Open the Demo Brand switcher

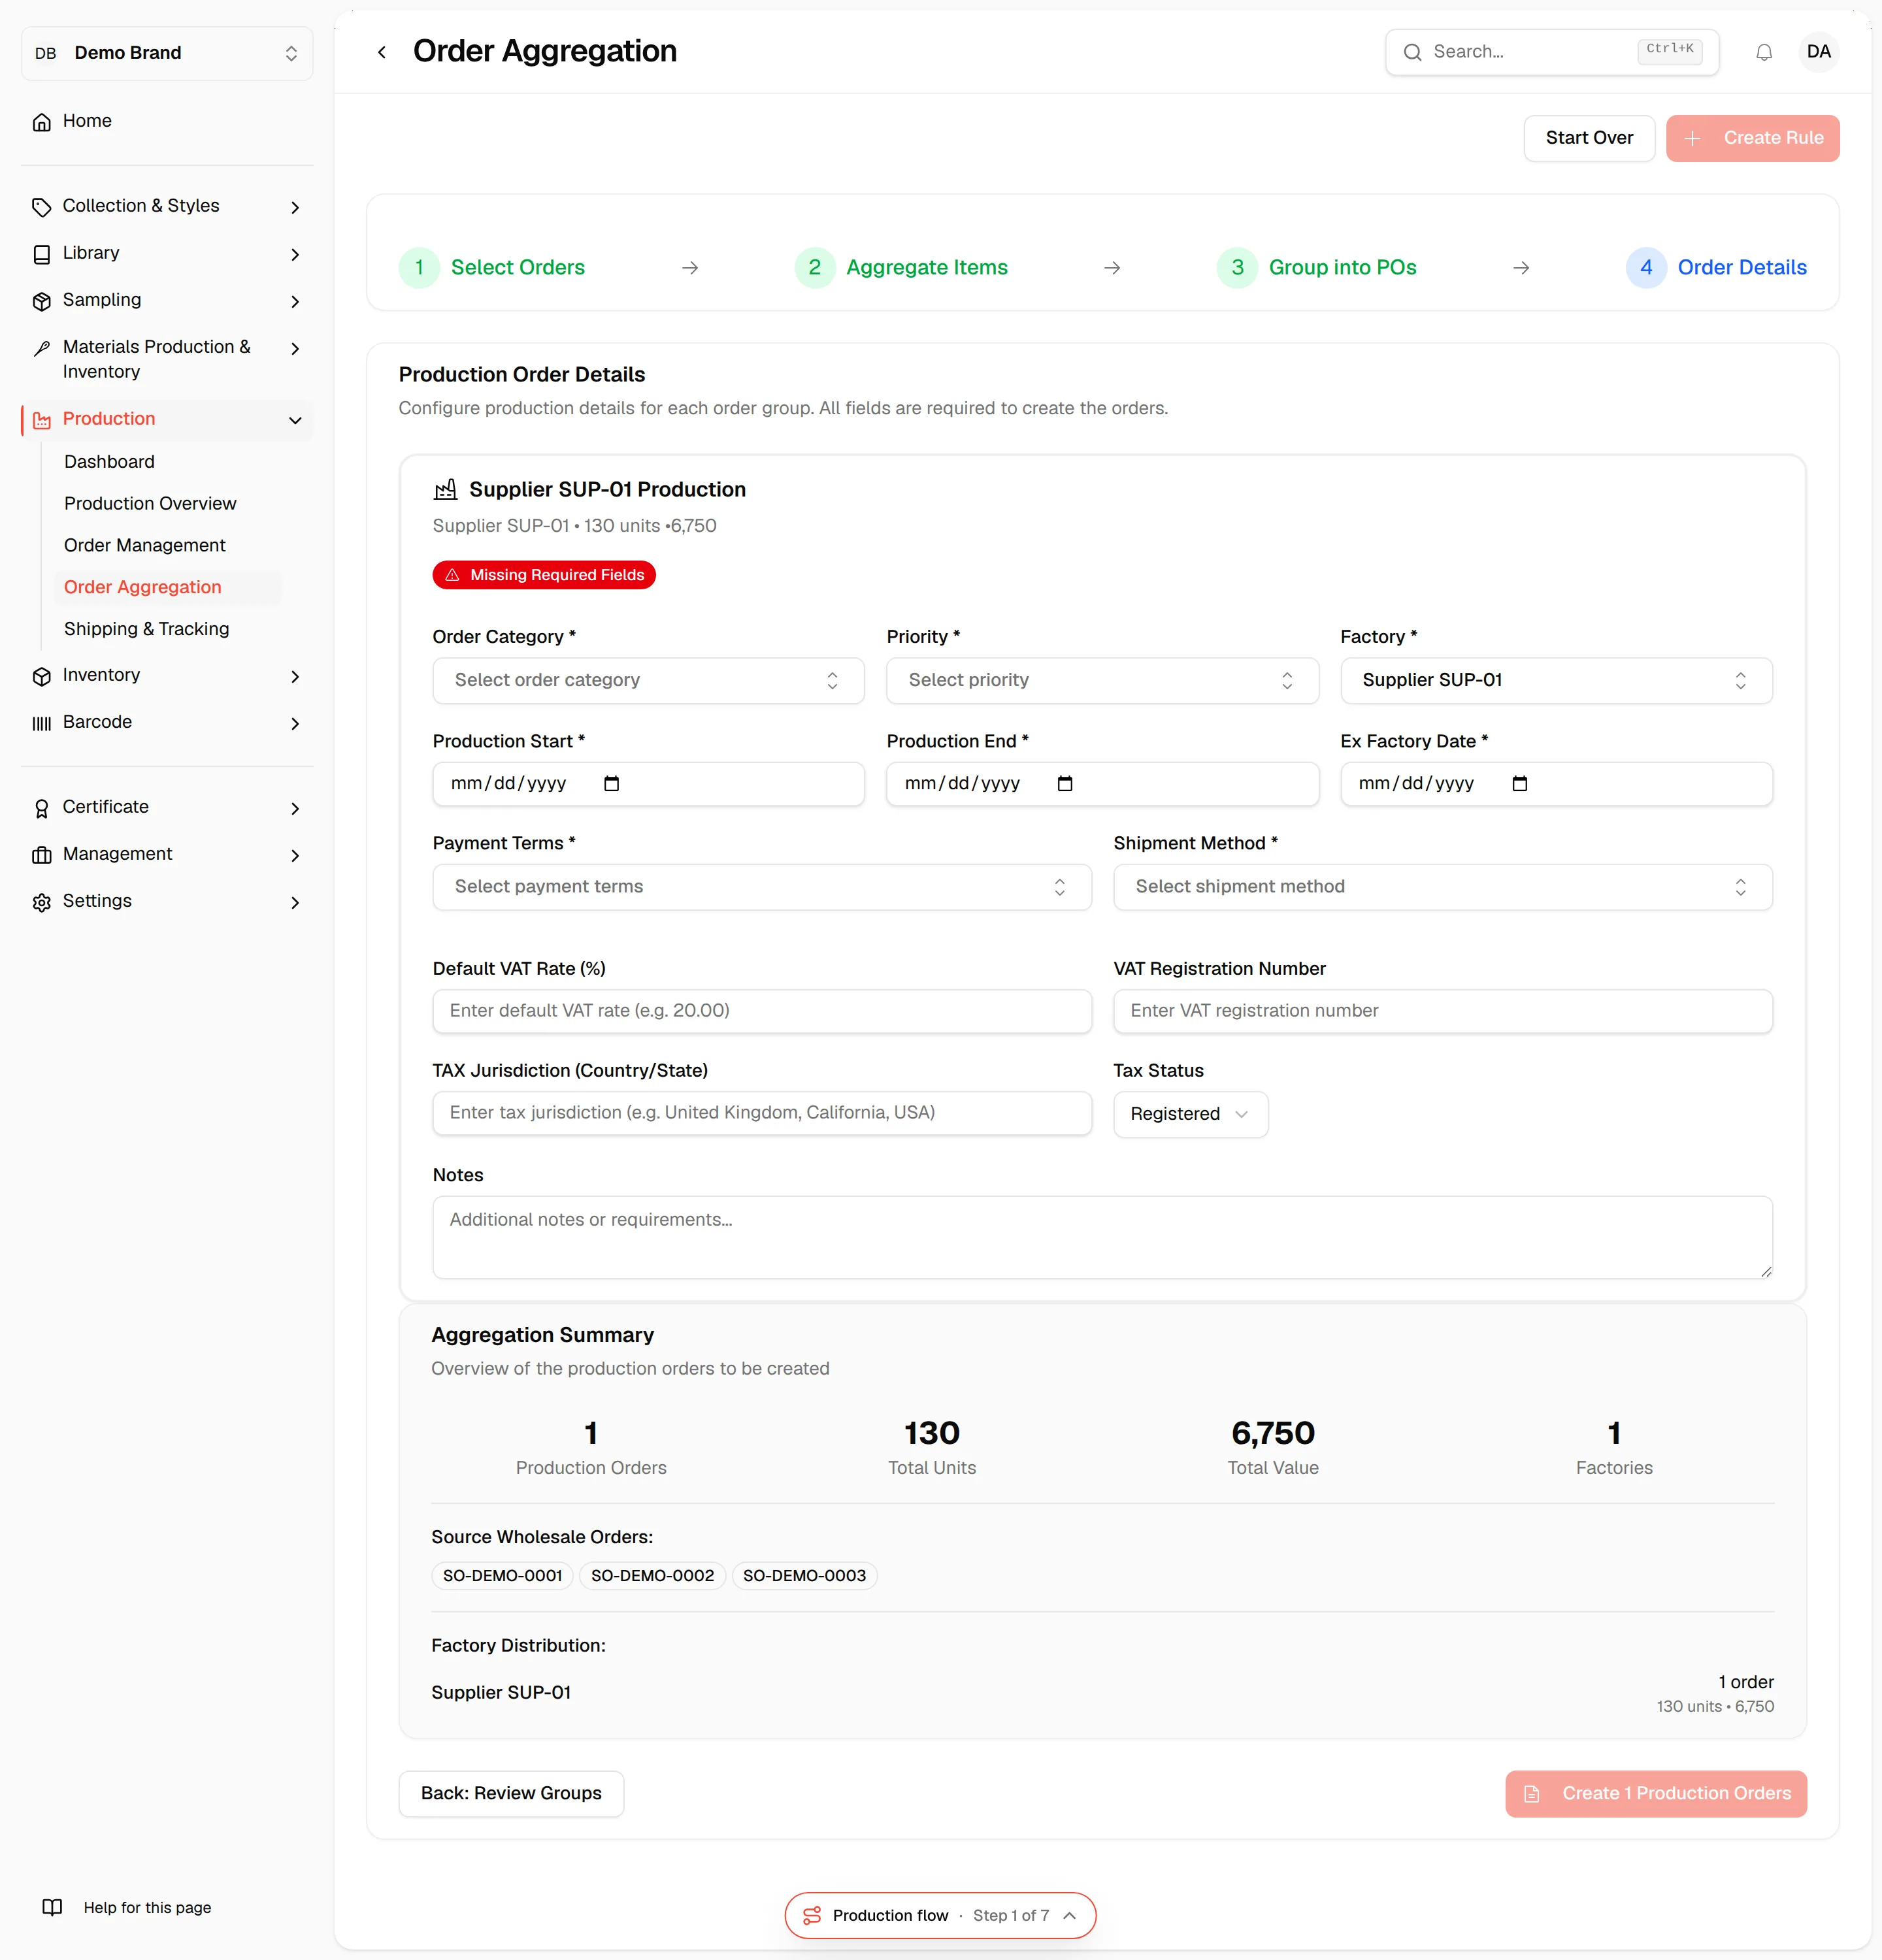click(167, 53)
